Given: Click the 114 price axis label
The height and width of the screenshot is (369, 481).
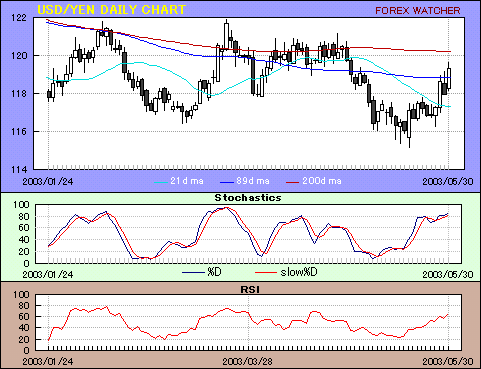Looking at the screenshot, I should [x=19, y=170].
